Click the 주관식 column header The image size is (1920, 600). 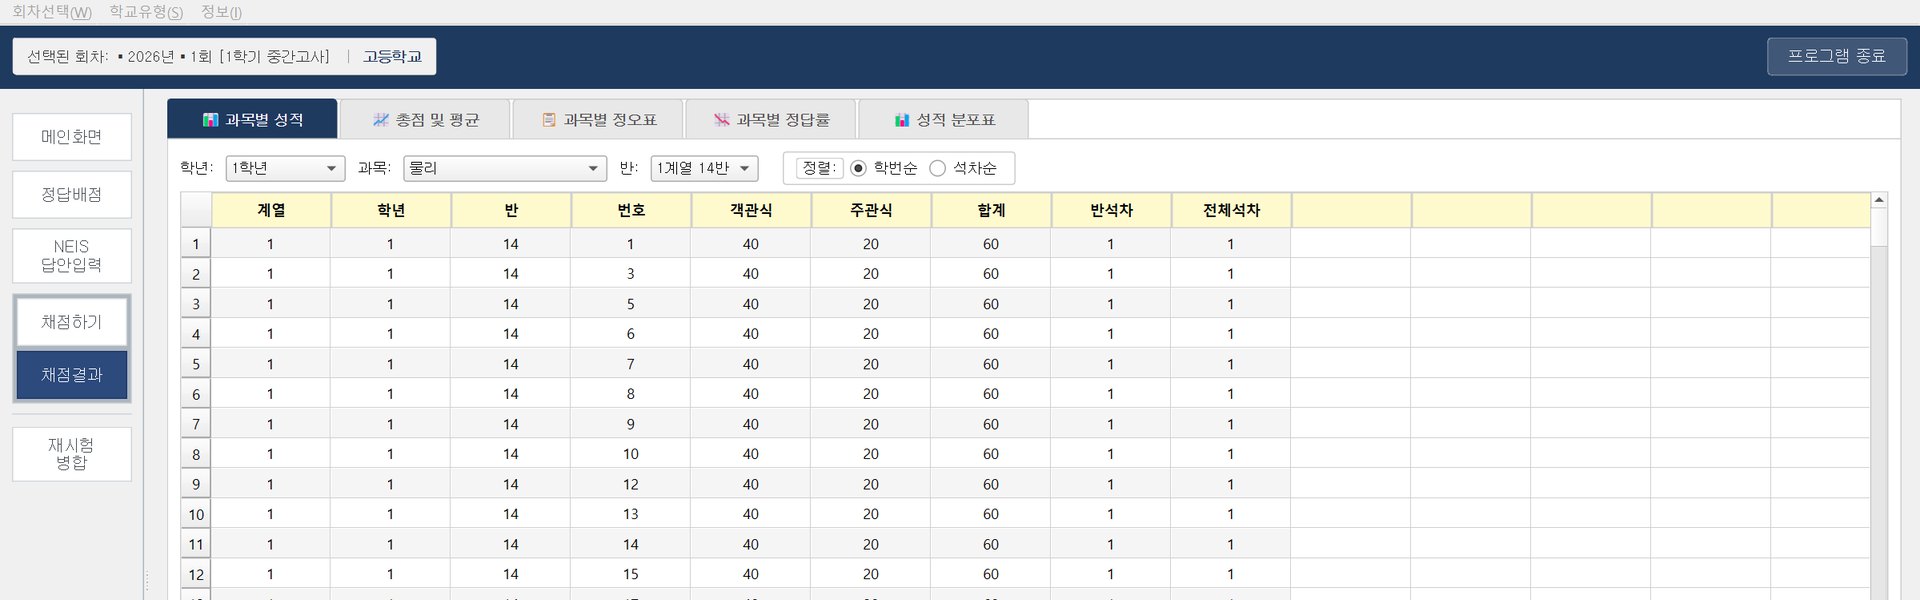[871, 210]
